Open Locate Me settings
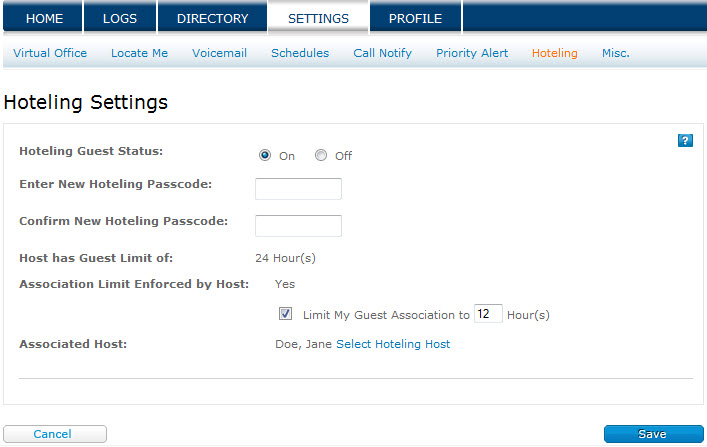The width and height of the screenshot is (707, 447). [139, 53]
